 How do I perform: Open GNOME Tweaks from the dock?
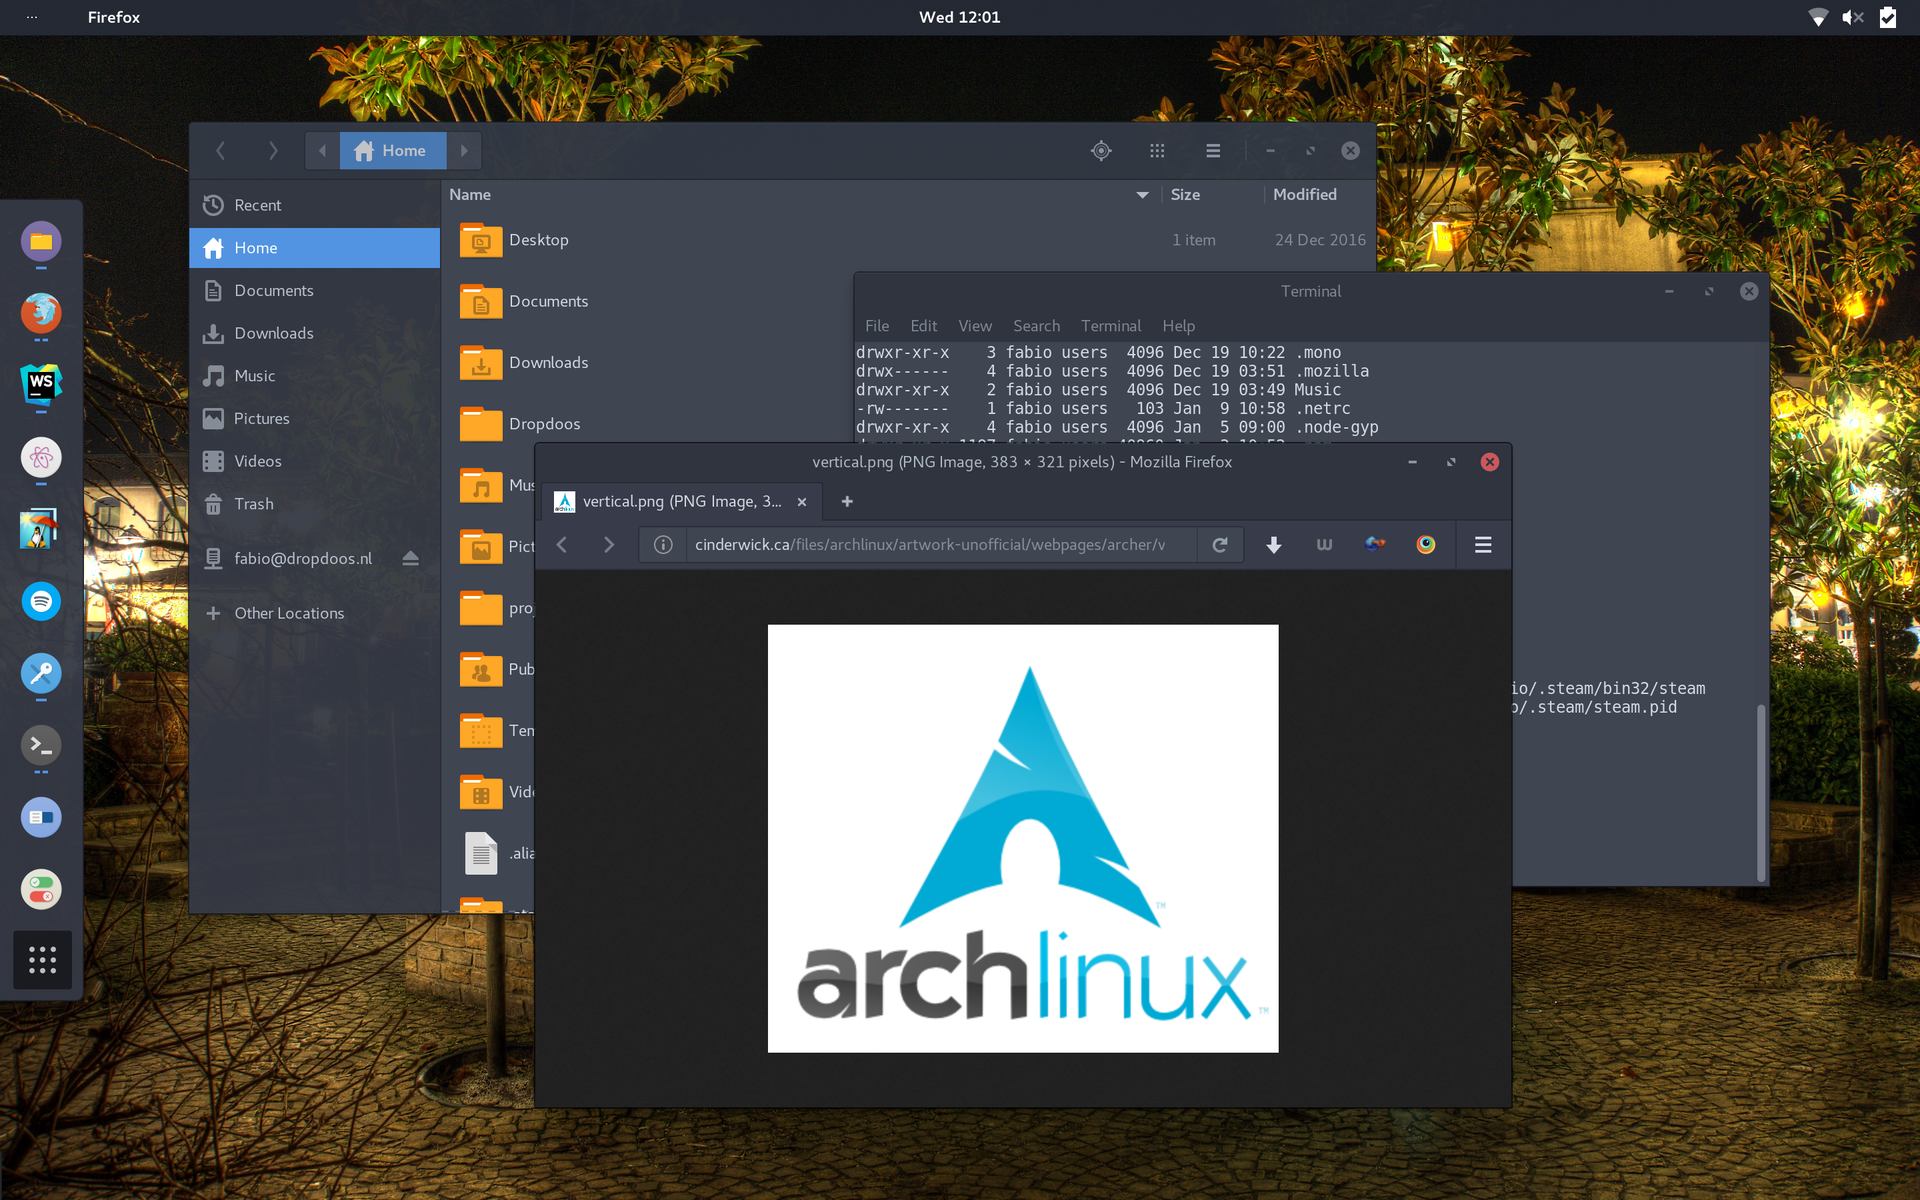pos(40,889)
